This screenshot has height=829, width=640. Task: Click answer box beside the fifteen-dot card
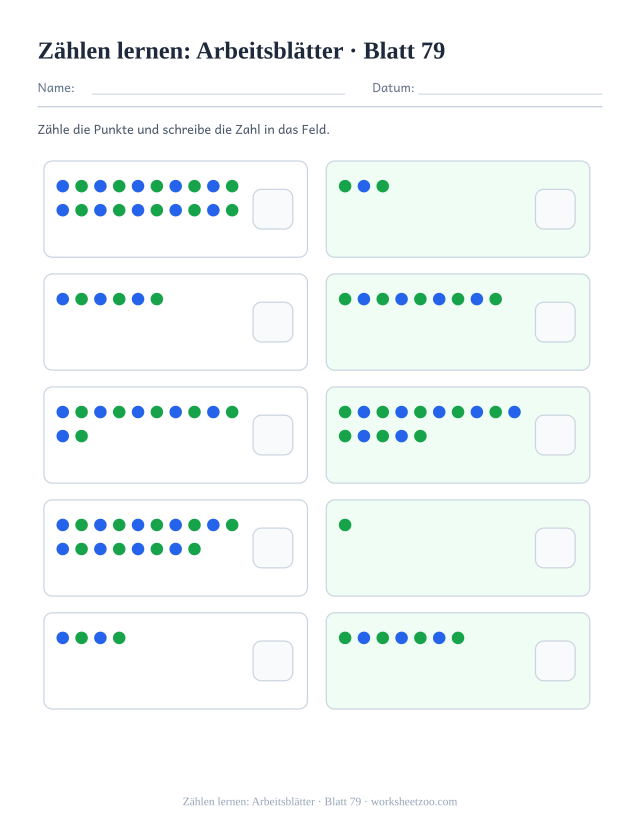(555, 435)
